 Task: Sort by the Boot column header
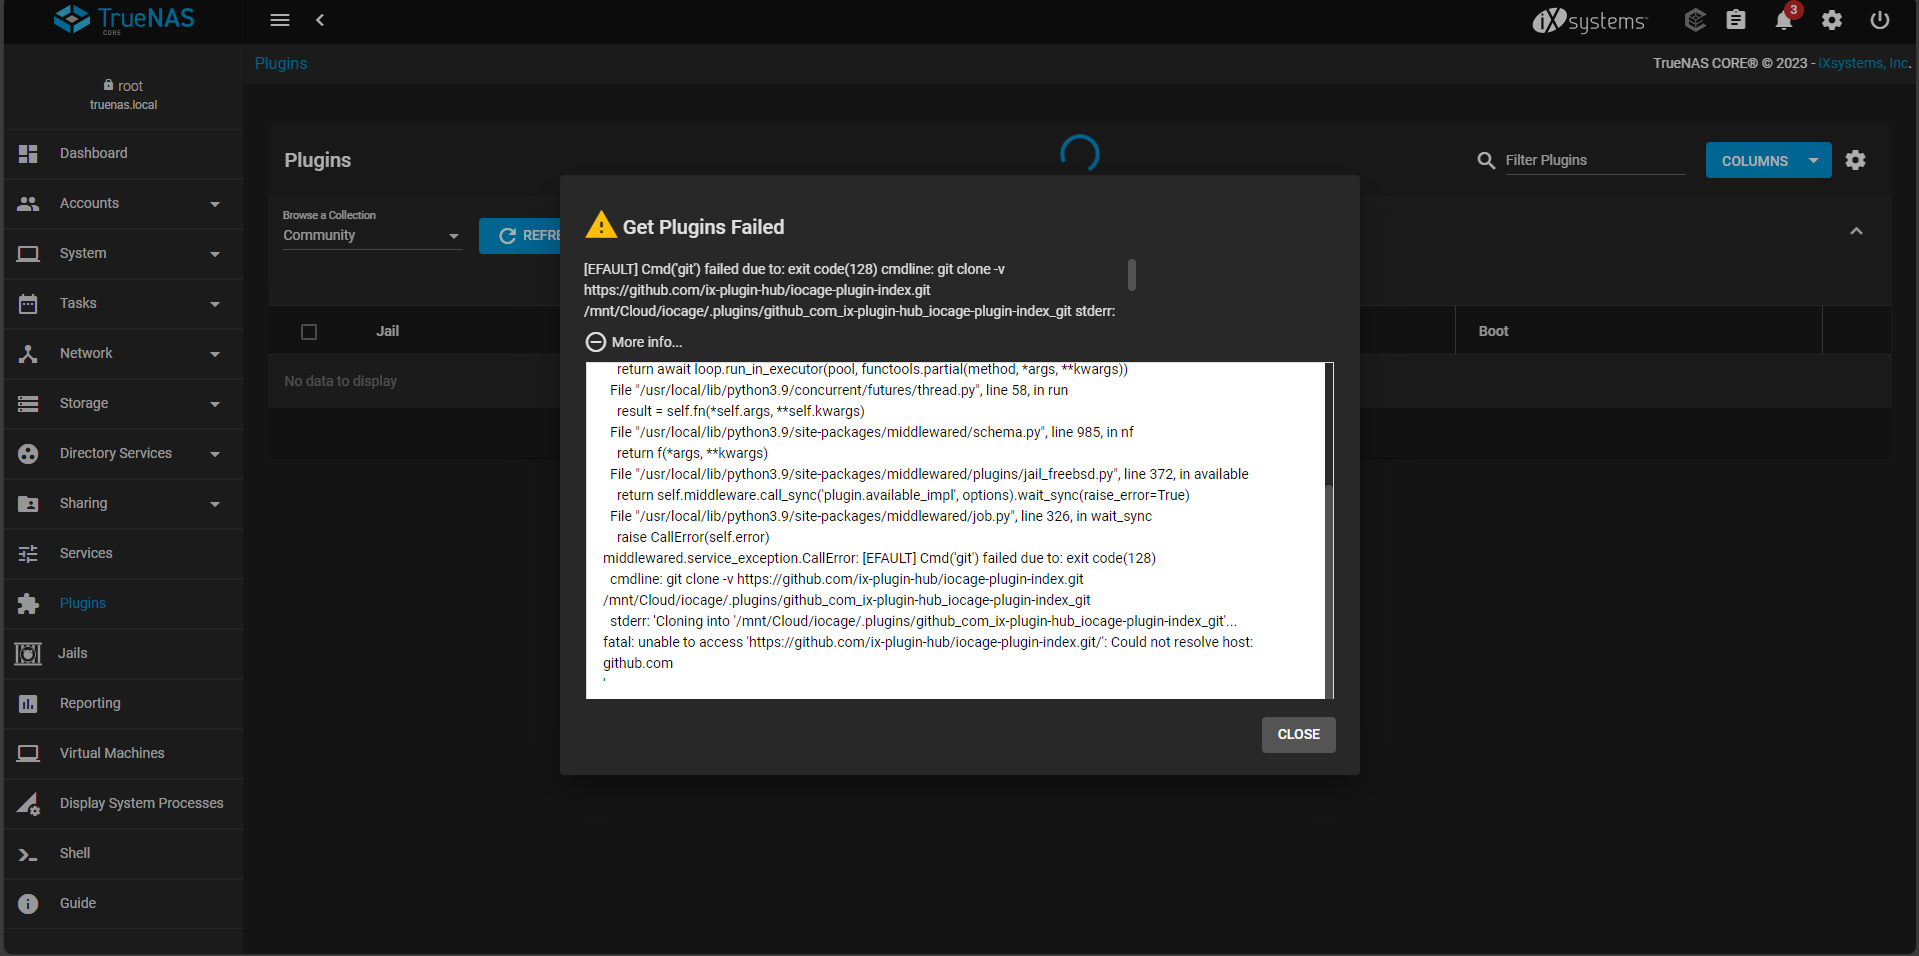coord(1493,331)
